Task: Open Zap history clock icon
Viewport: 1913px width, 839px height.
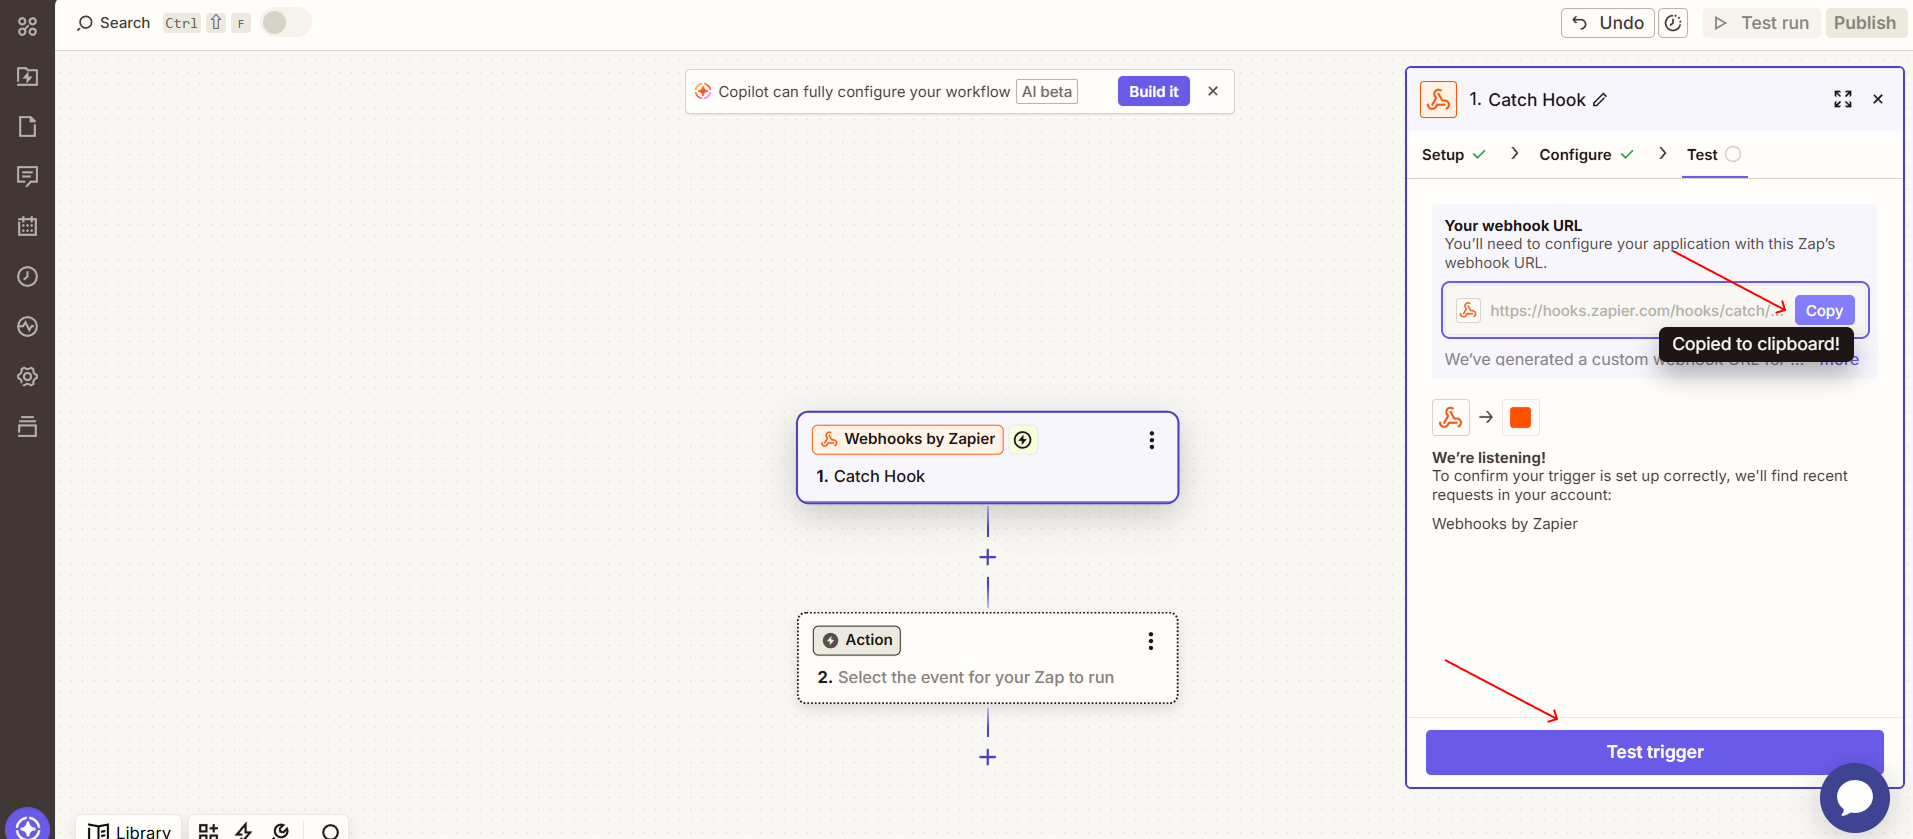Action: pyautogui.click(x=27, y=277)
